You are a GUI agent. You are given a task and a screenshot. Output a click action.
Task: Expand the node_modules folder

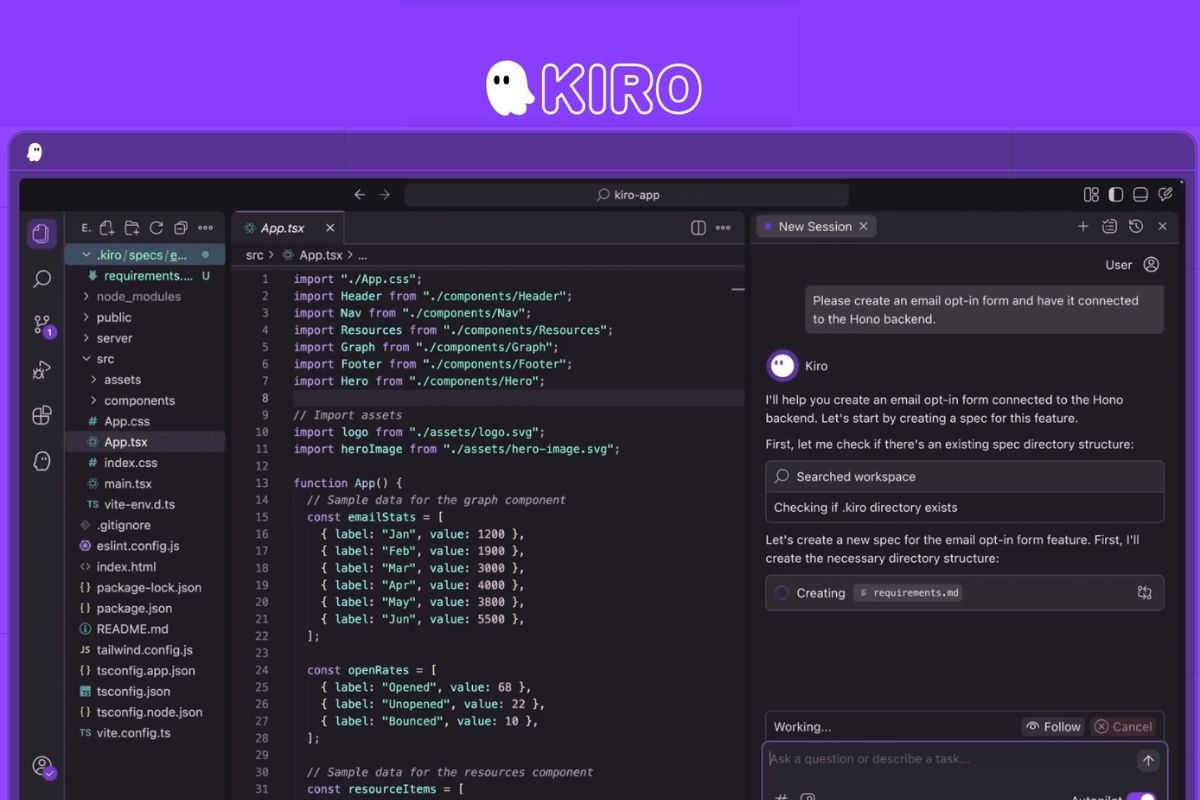145,296
